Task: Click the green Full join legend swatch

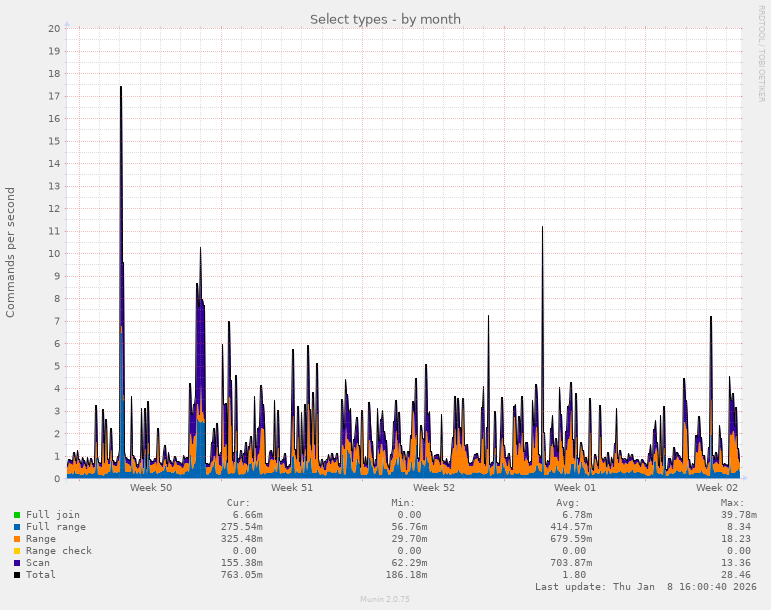Action: pos(17,514)
